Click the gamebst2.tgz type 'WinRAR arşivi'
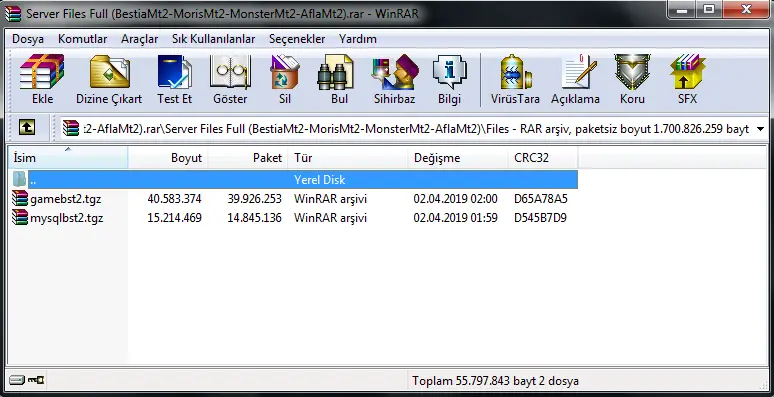 point(330,198)
